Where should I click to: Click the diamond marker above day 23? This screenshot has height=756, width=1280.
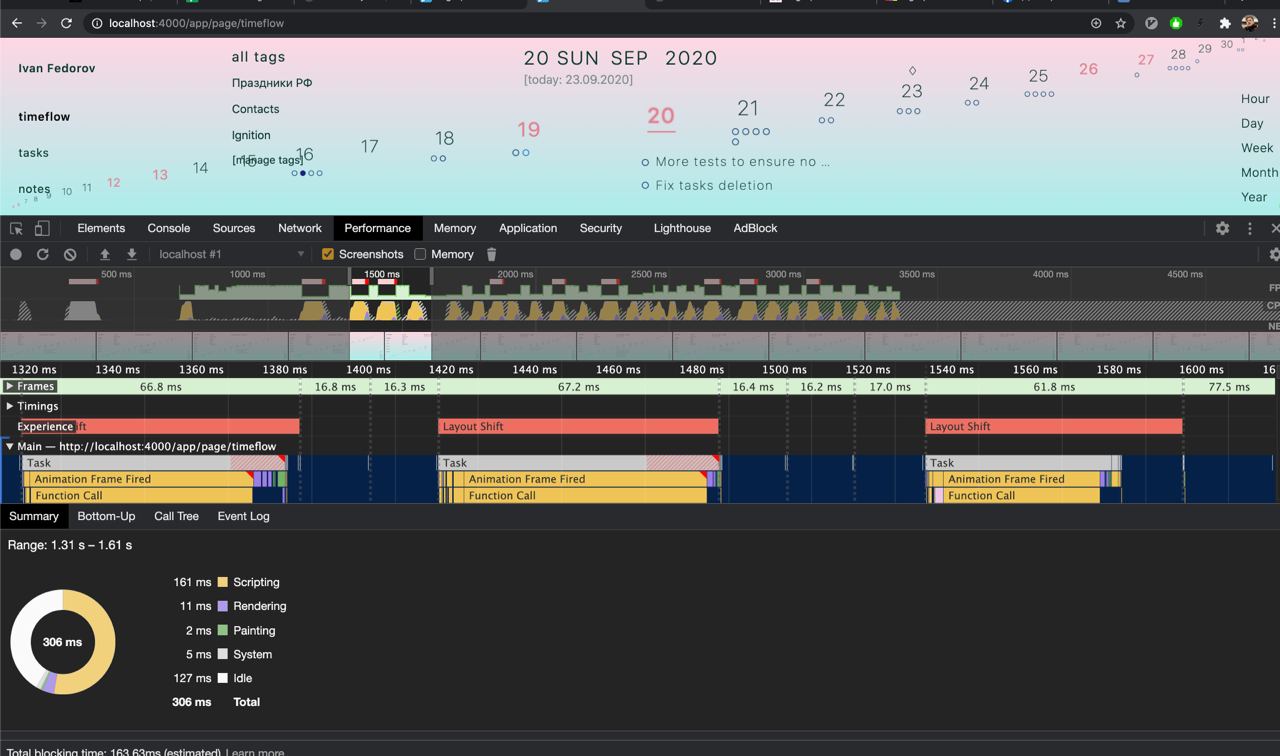[x=912, y=71]
